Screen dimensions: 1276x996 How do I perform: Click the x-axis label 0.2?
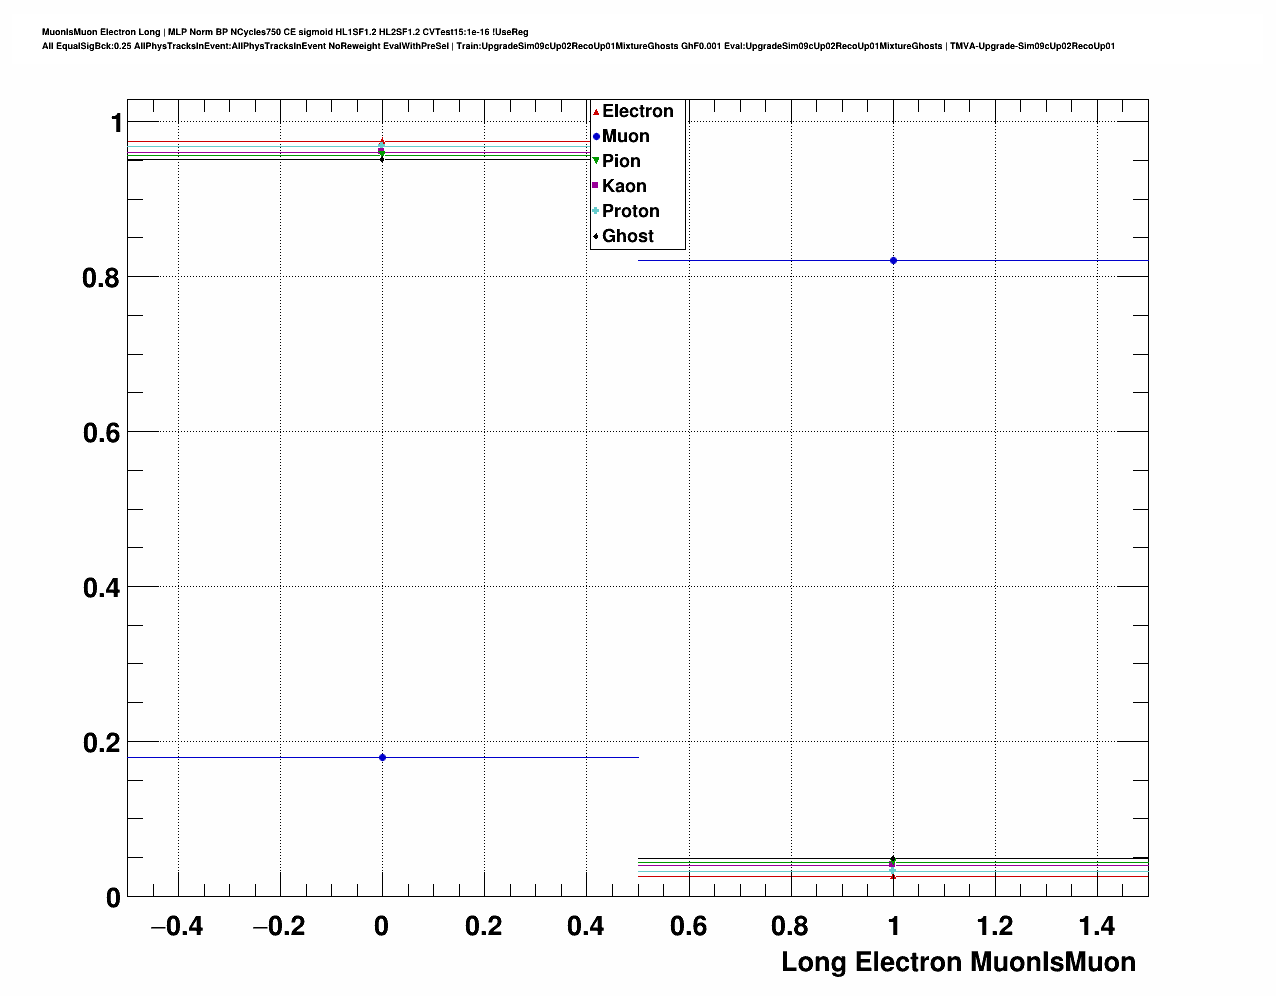click(484, 927)
